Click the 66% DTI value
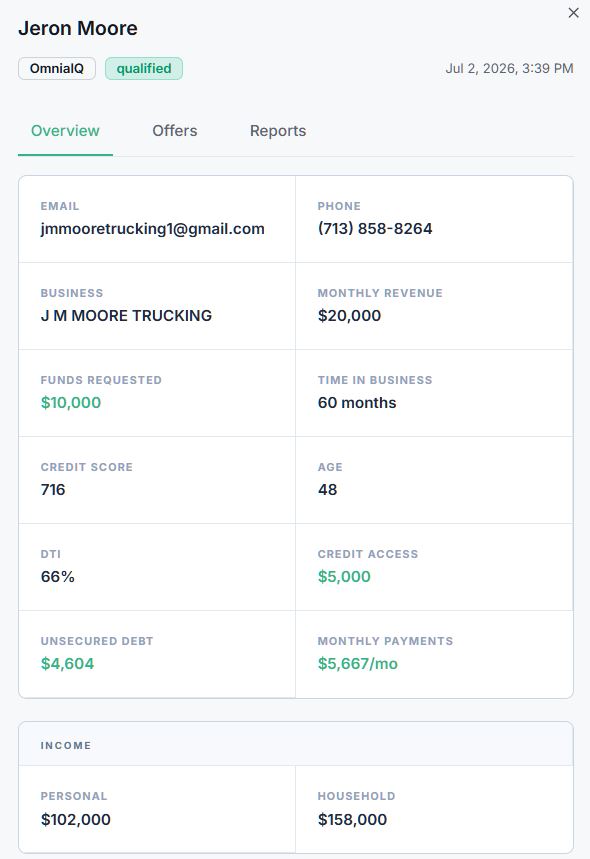 [x=58, y=577]
